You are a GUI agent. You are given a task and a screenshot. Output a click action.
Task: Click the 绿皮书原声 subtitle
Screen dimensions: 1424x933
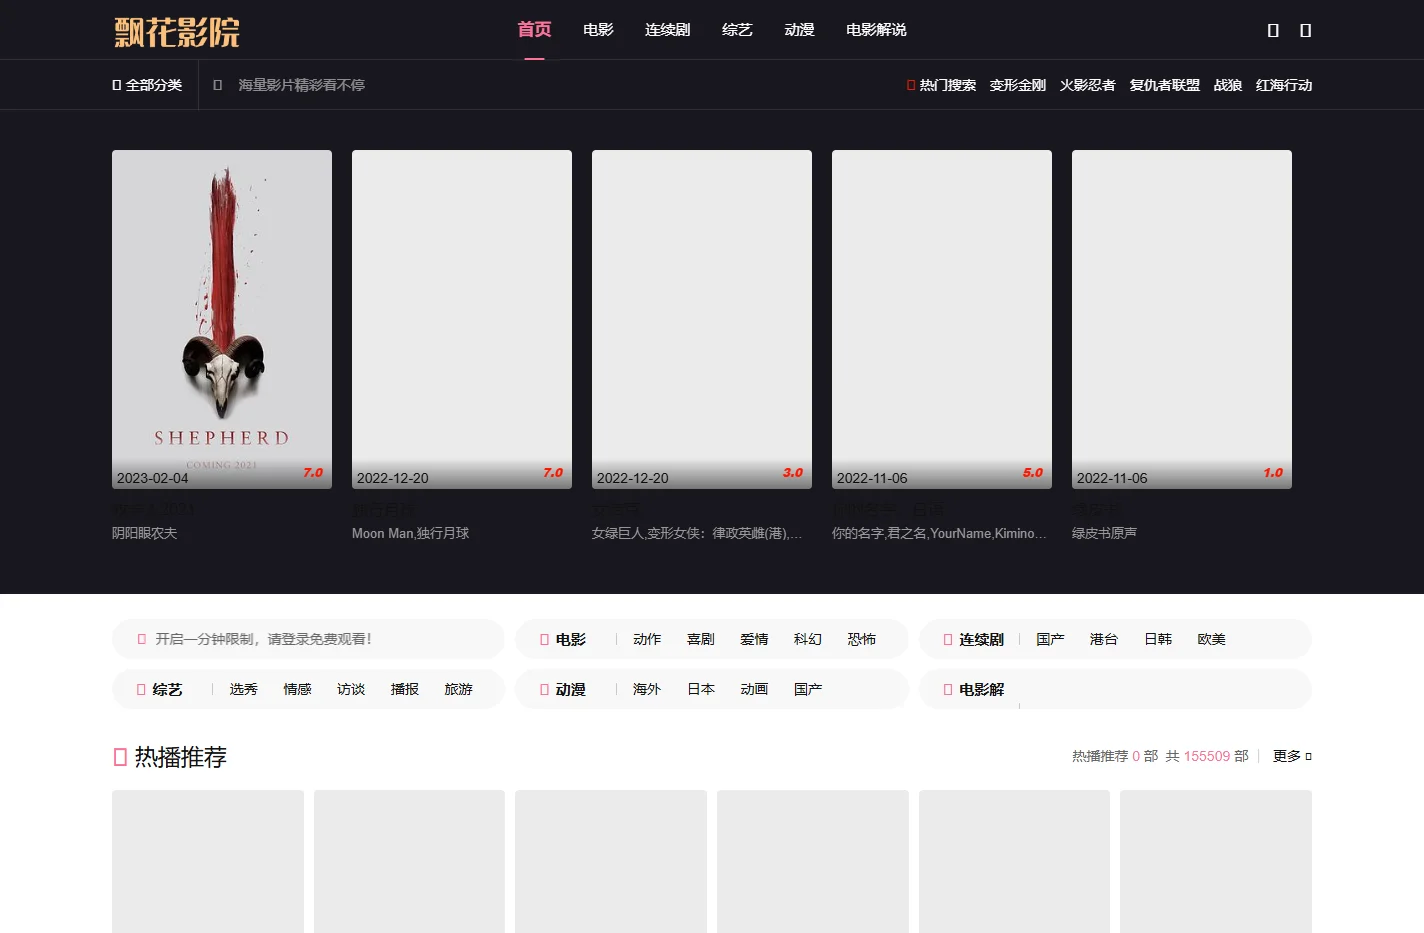tap(1104, 533)
